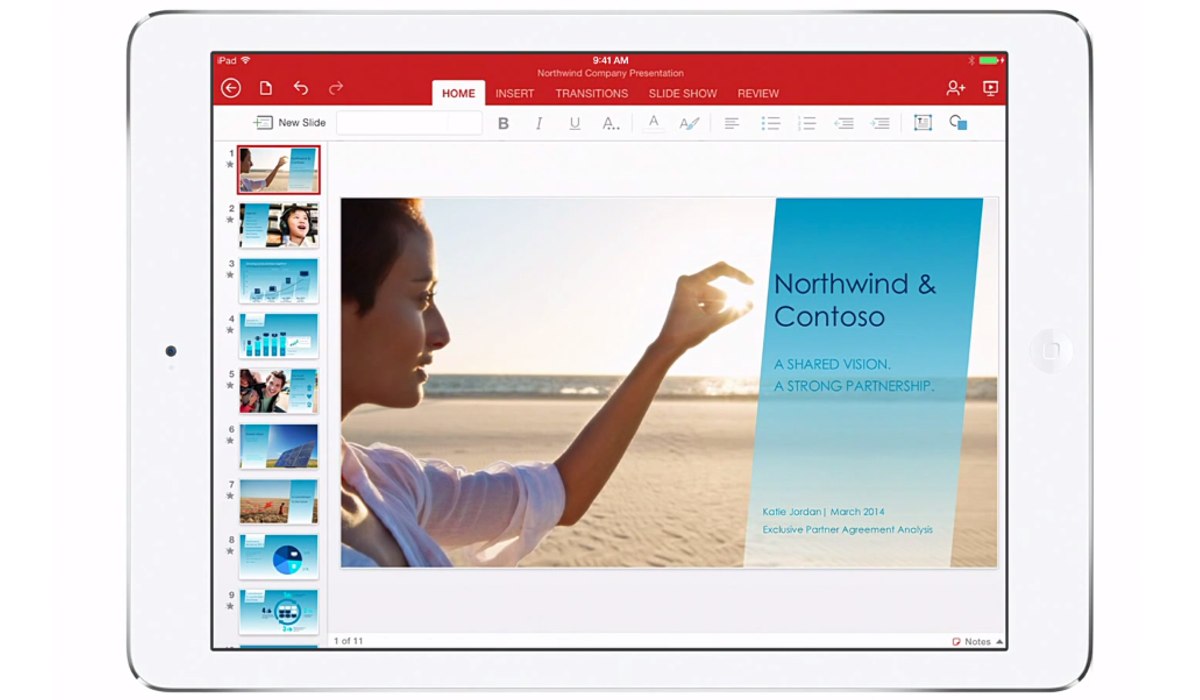The image size is (1200, 700).
Task: Toggle bold formatting
Action: click(x=503, y=123)
